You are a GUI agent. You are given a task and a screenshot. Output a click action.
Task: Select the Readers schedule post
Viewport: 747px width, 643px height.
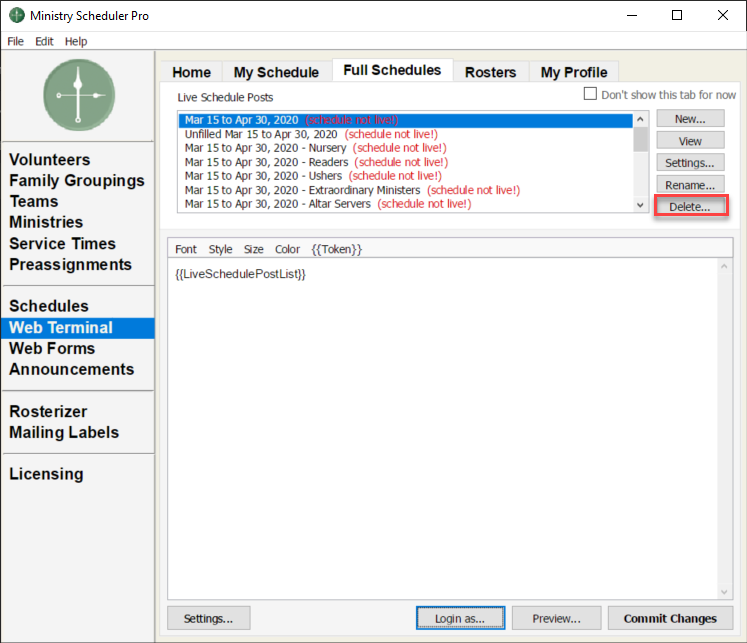[405, 162]
